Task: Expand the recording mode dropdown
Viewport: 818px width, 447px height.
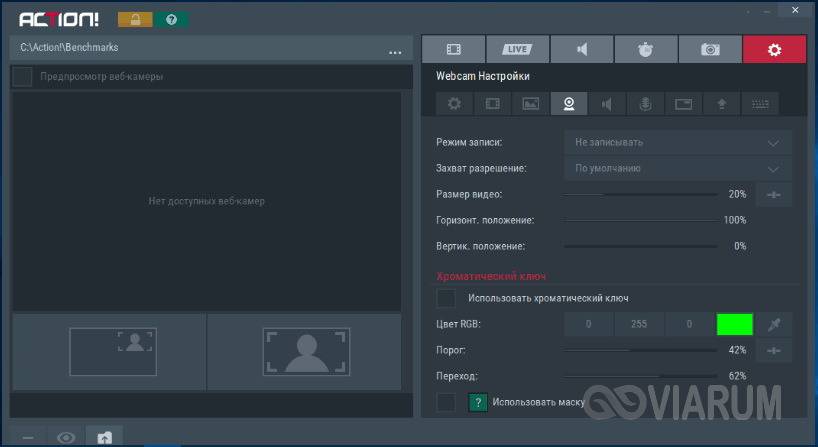Action: click(677, 142)
